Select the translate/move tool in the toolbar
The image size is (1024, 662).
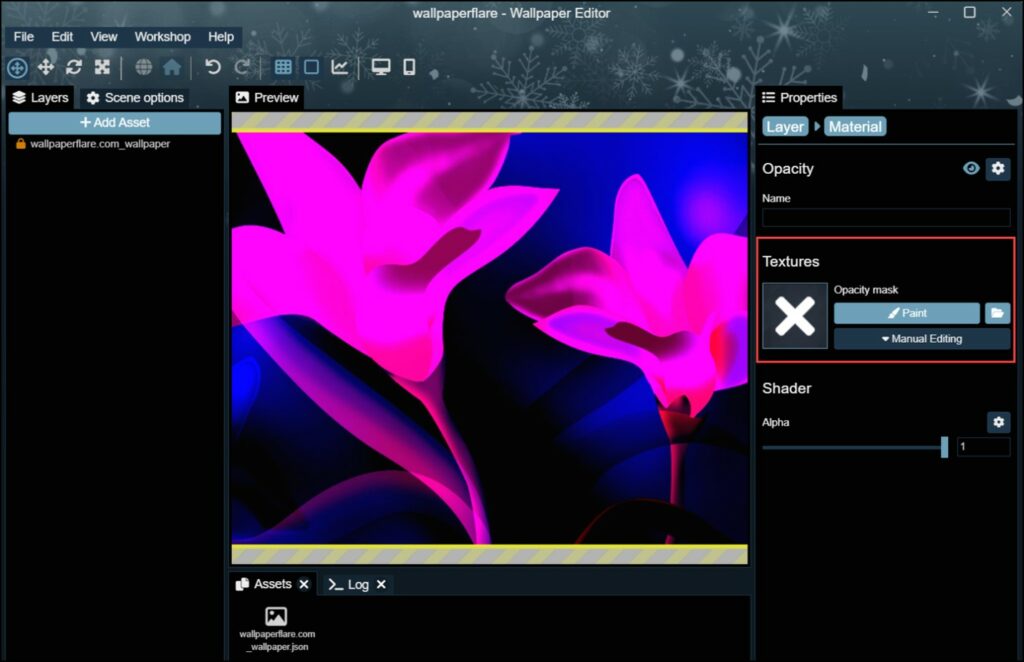[x=45, y=67]
